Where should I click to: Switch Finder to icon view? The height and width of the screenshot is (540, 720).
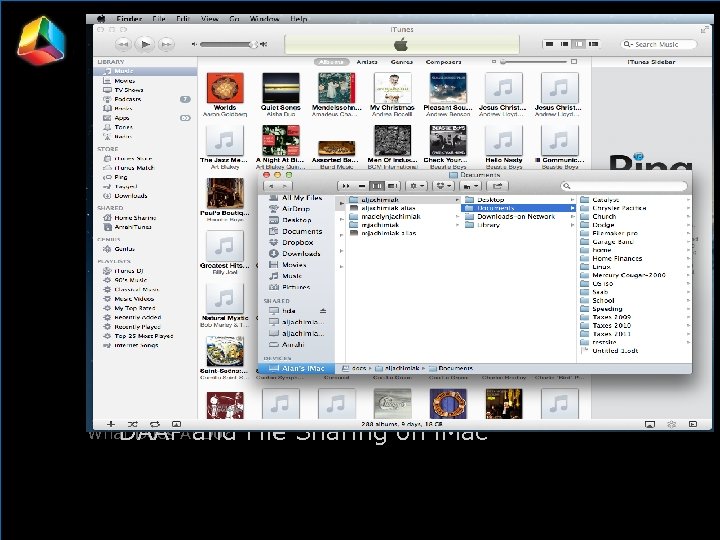click(x=346, y=186)
